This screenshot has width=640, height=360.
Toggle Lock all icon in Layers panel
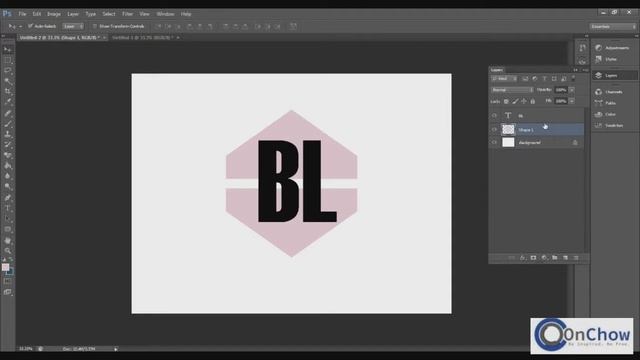tap(533, 101)
